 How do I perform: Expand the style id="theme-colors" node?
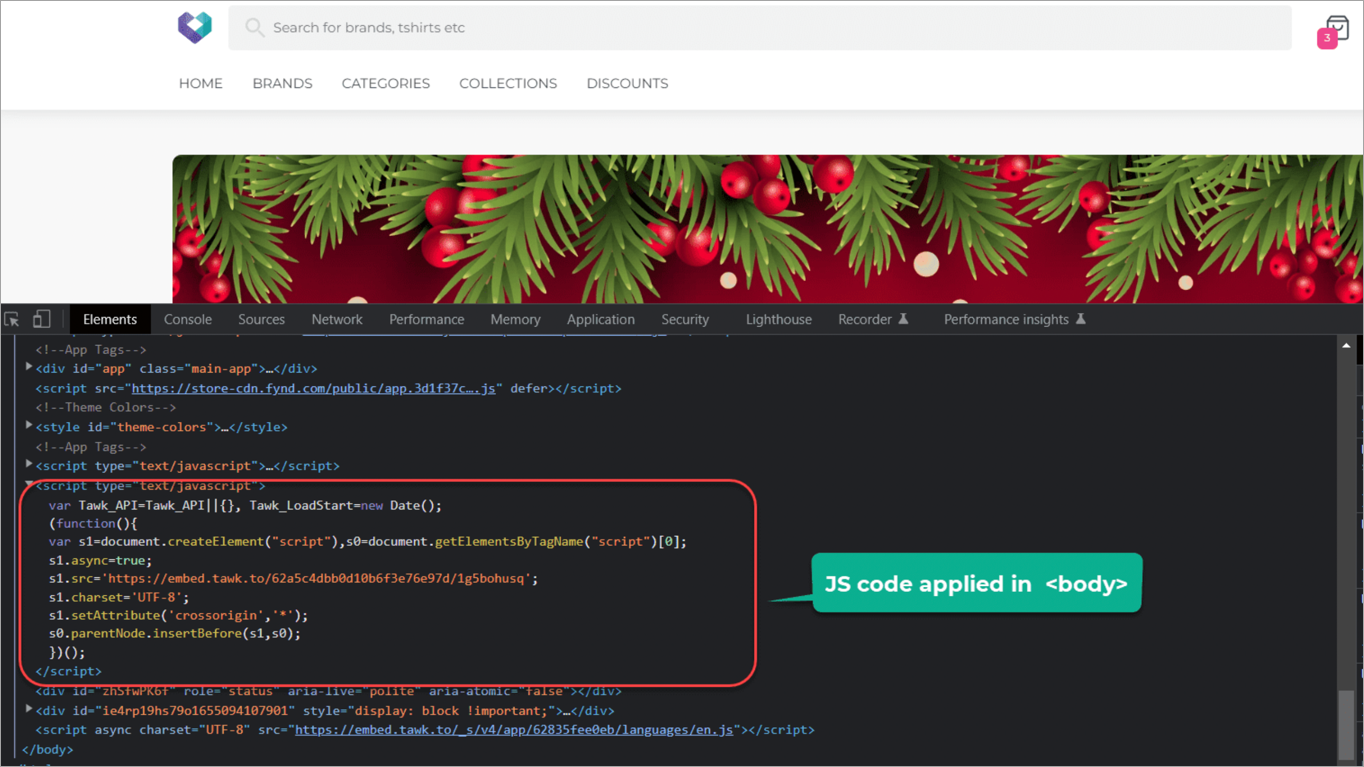click(29, 426)
